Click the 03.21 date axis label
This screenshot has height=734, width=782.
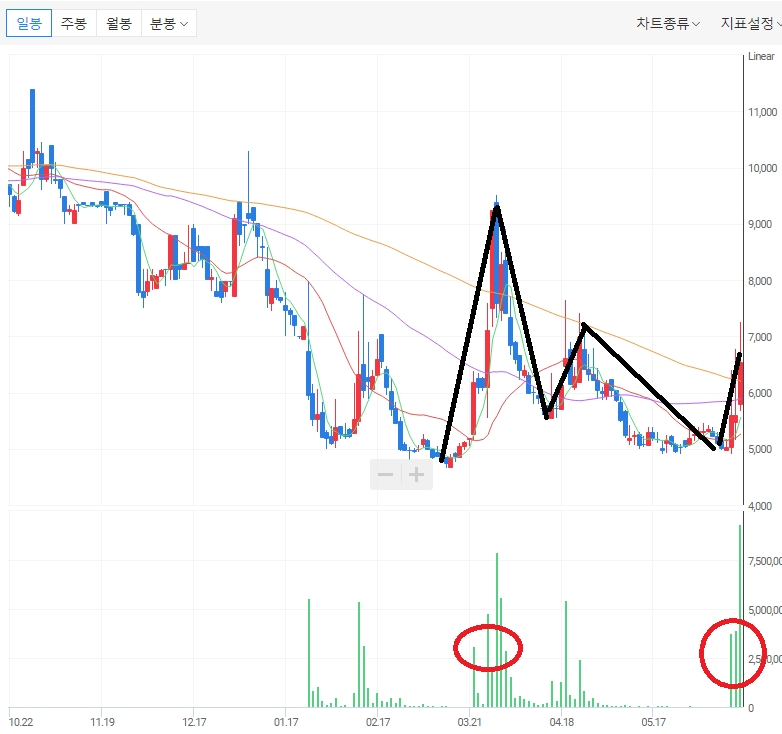(x=469, y=722)
